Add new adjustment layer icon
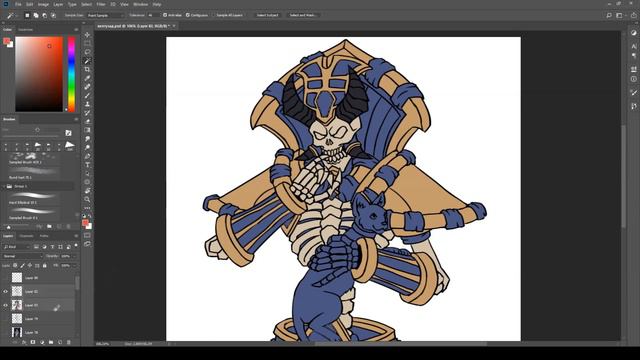Screen dimensions: 640x360 pyautogui.click(x=42, y=342)
